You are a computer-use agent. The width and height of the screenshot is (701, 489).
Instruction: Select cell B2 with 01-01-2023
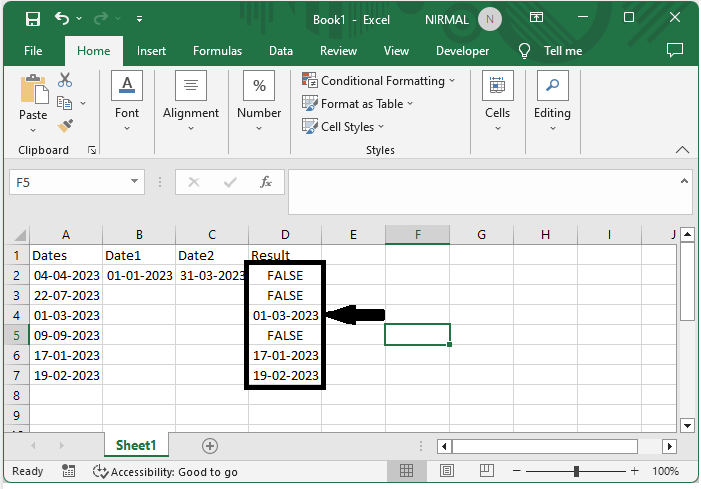(x=139, y=275)
